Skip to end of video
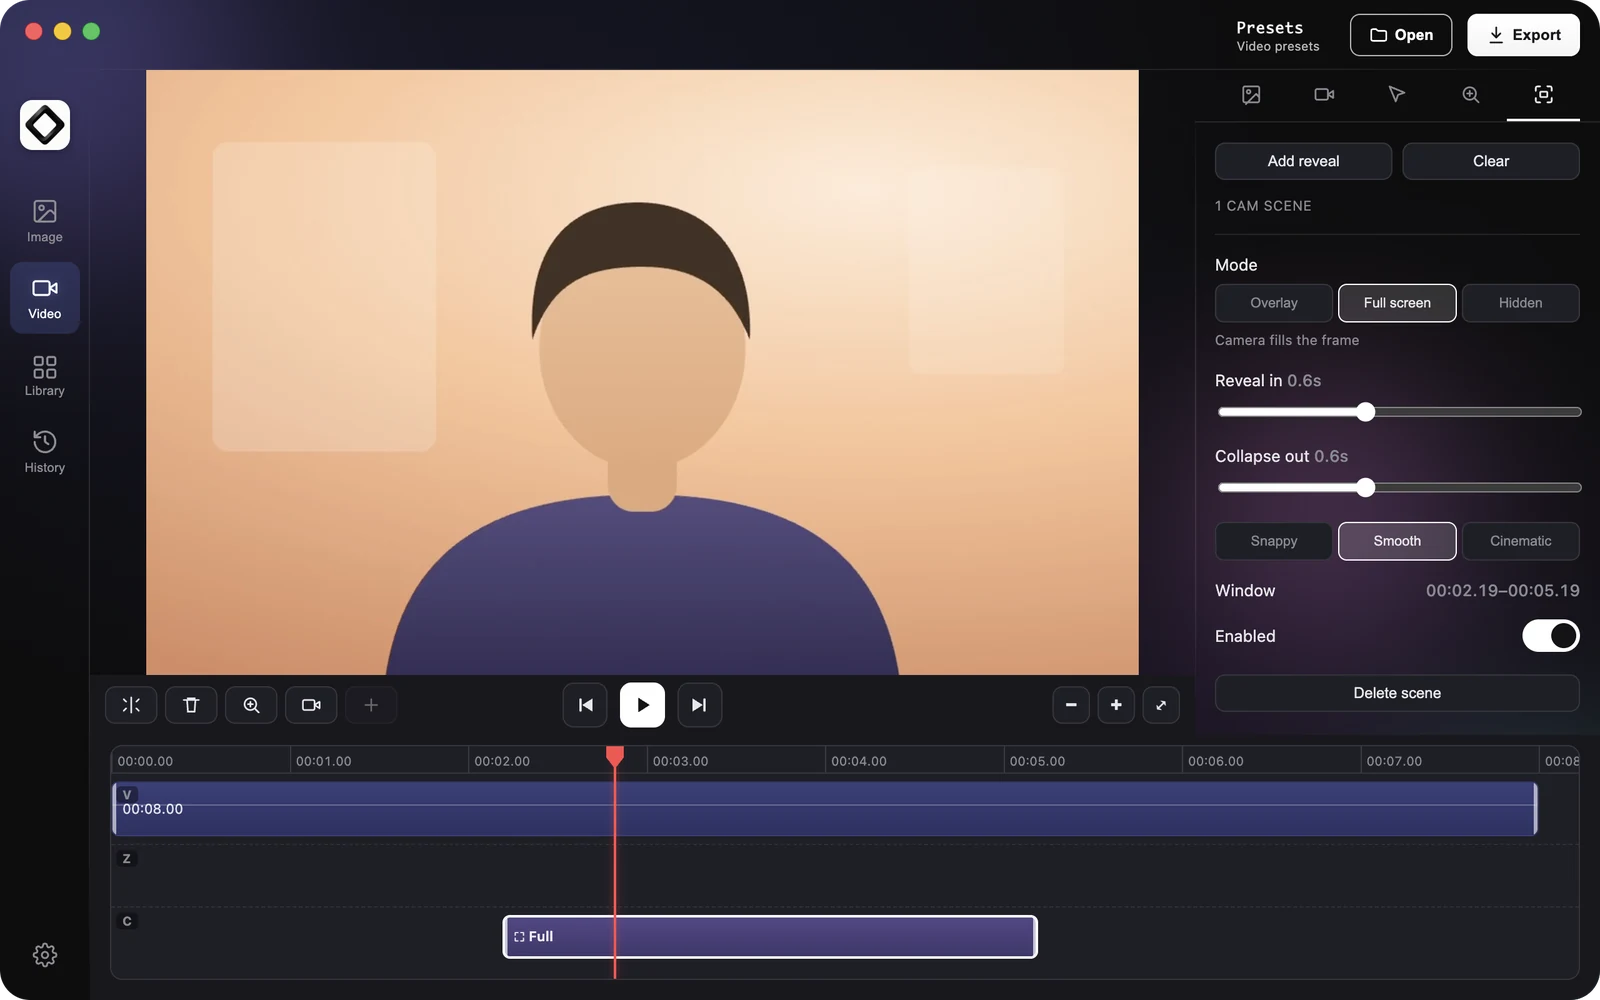1600x1000 pixels. pyautogui.click(x=699, y=705)
